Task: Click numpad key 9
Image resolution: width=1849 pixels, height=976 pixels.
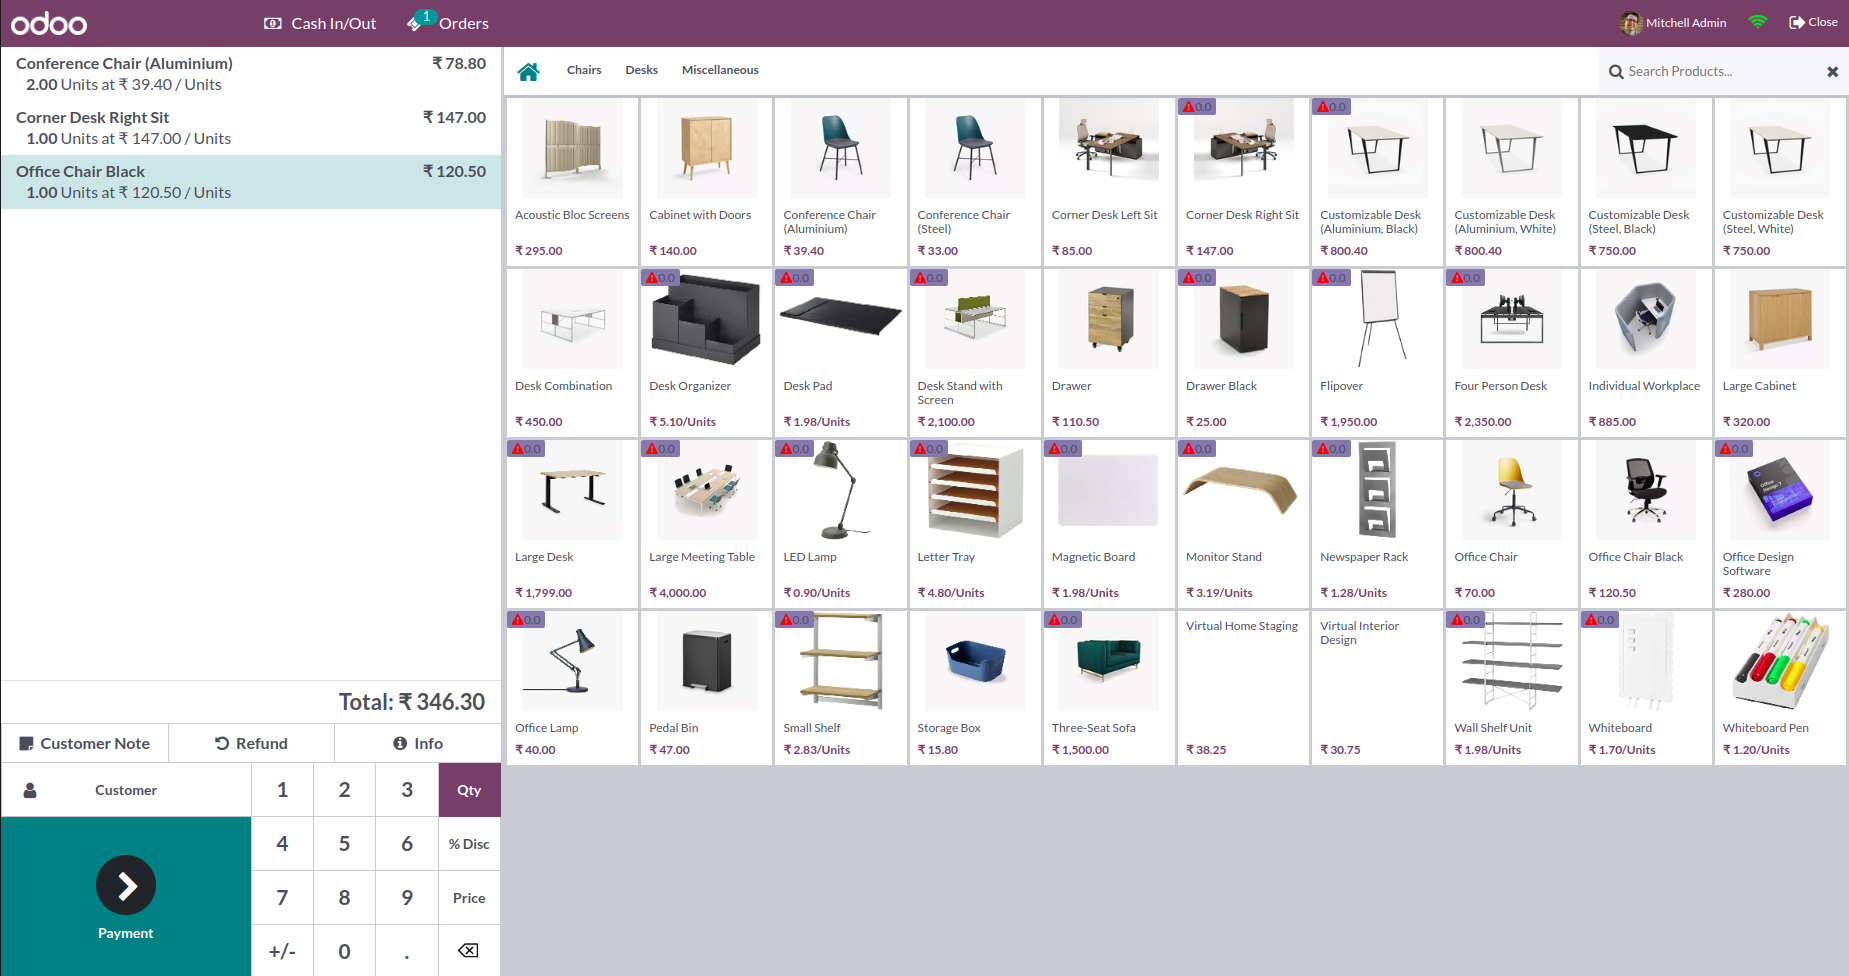Action: coord(407,898)
